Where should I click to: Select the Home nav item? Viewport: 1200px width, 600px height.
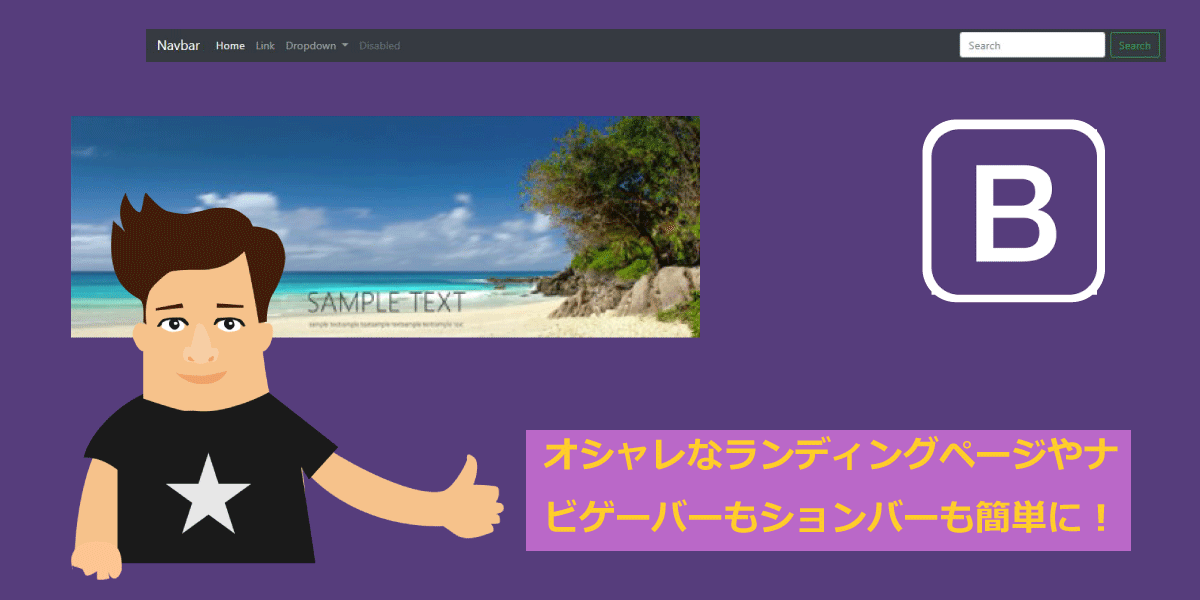coord(230,45)
